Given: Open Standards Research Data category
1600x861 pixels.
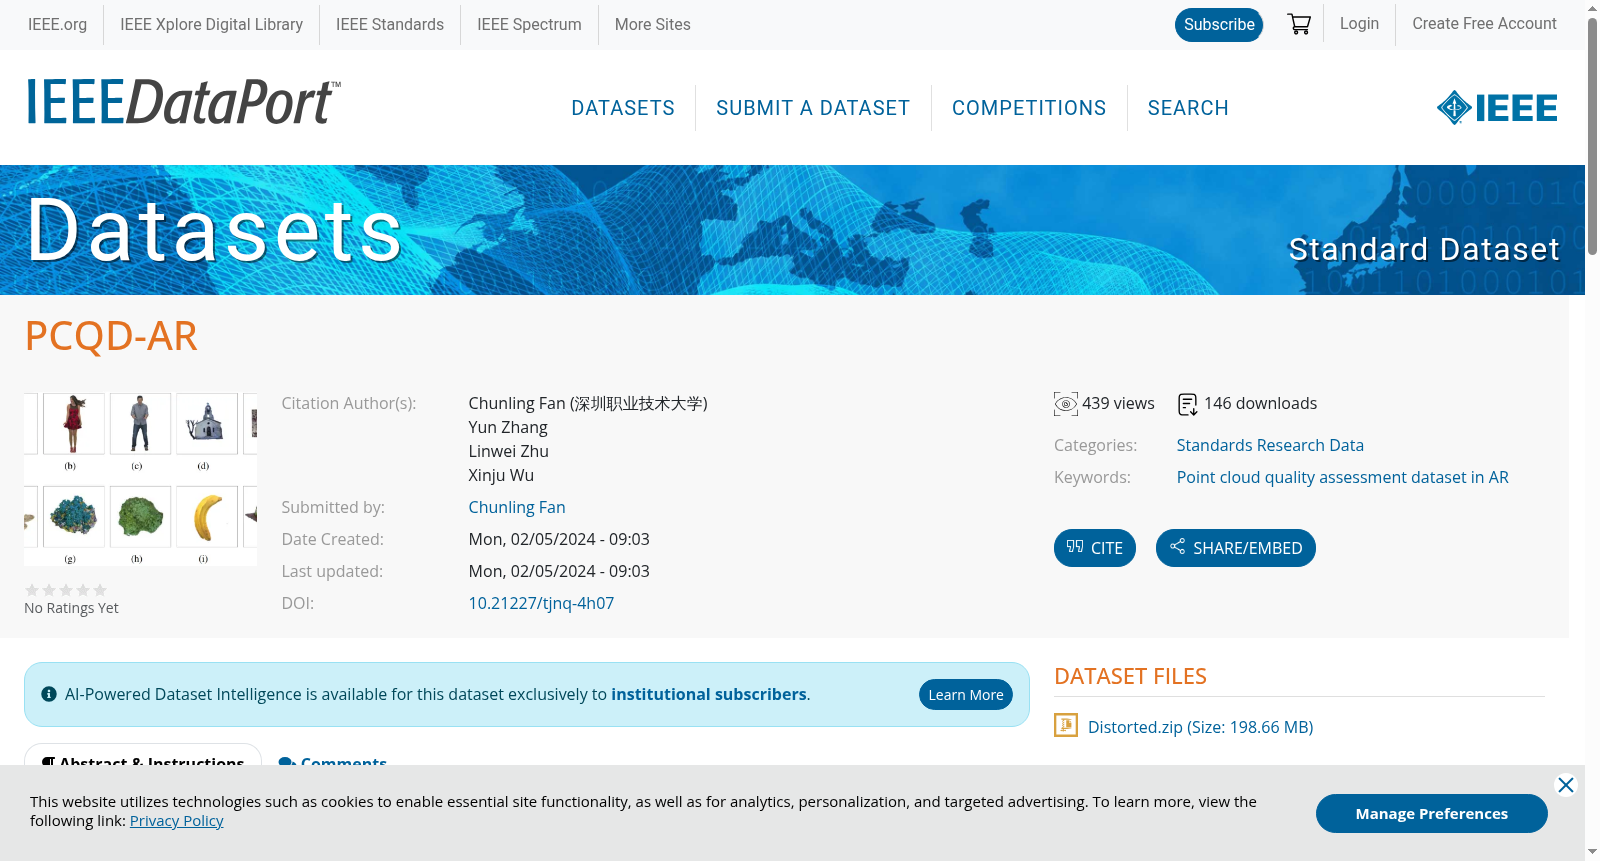Looking at the screenshot, I should click(1270, 445).
